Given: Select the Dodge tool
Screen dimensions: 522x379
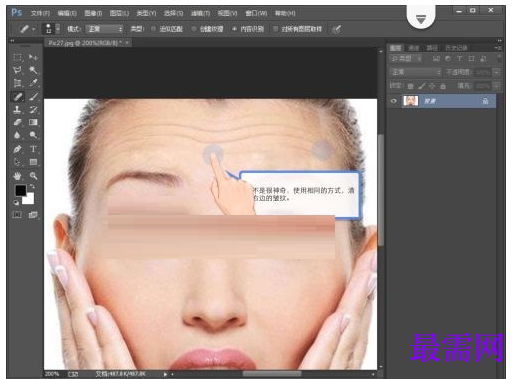Looking at the screenshot, I should (x=33, y=135).
